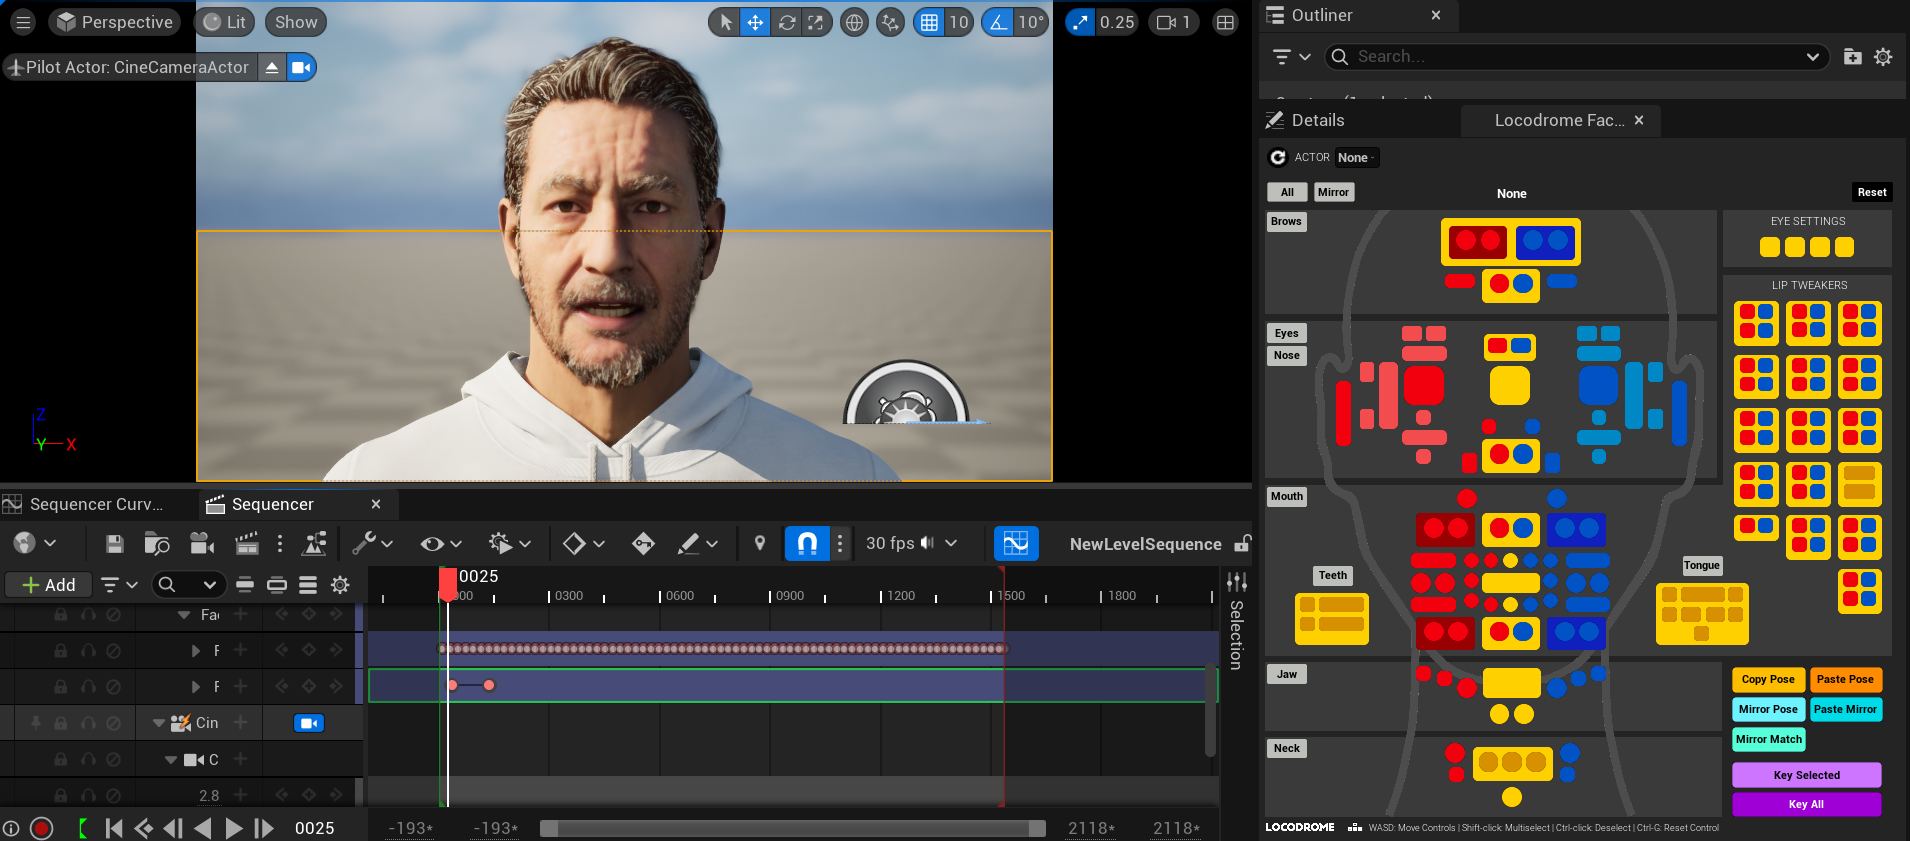This screenshot has height=841, width=1910.
Task: Click the Sequencer horizontal range scrollbar
Action: 792,828
